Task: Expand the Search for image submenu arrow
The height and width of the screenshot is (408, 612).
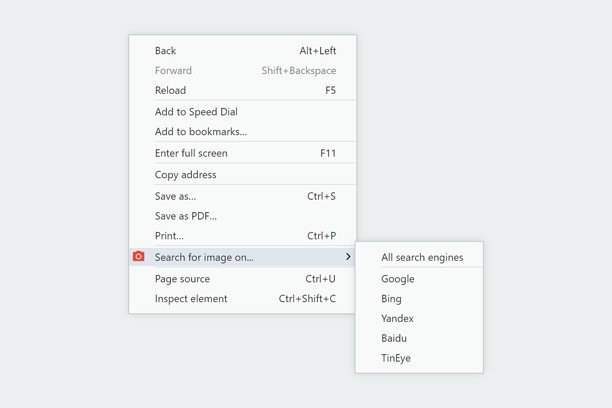Action: click(347, 257)
